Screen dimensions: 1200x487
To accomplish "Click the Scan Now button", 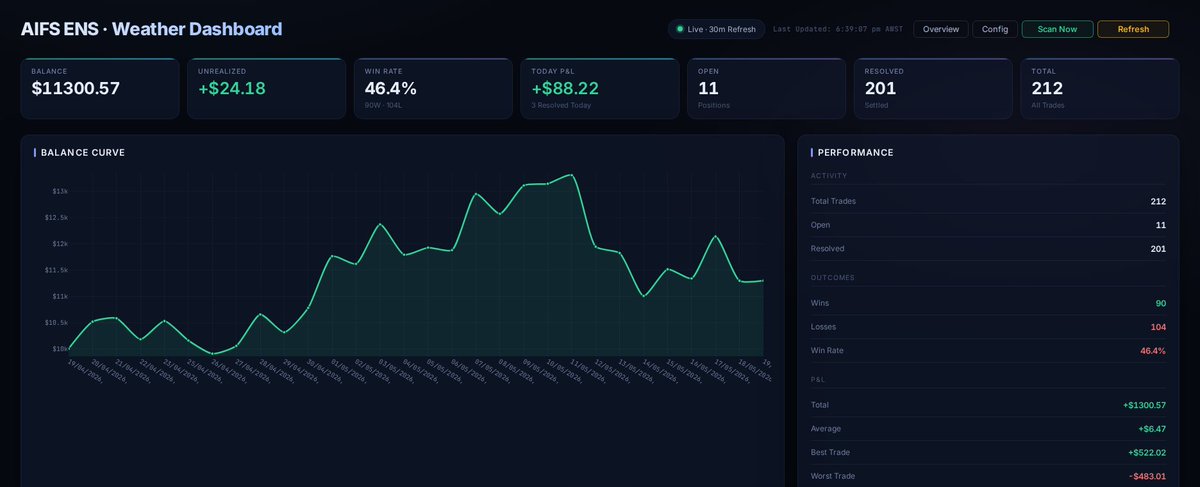I will tap(1057, 29).
